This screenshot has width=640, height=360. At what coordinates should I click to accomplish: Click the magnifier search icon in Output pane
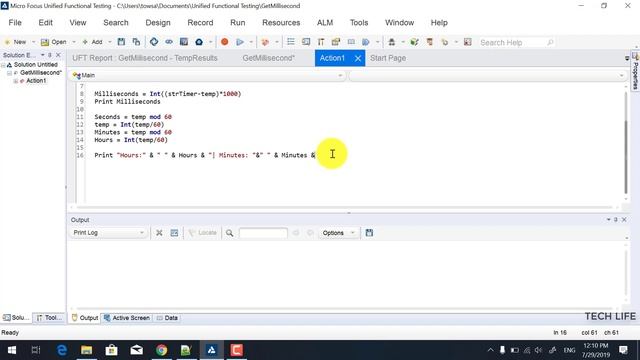coord(229,233)
